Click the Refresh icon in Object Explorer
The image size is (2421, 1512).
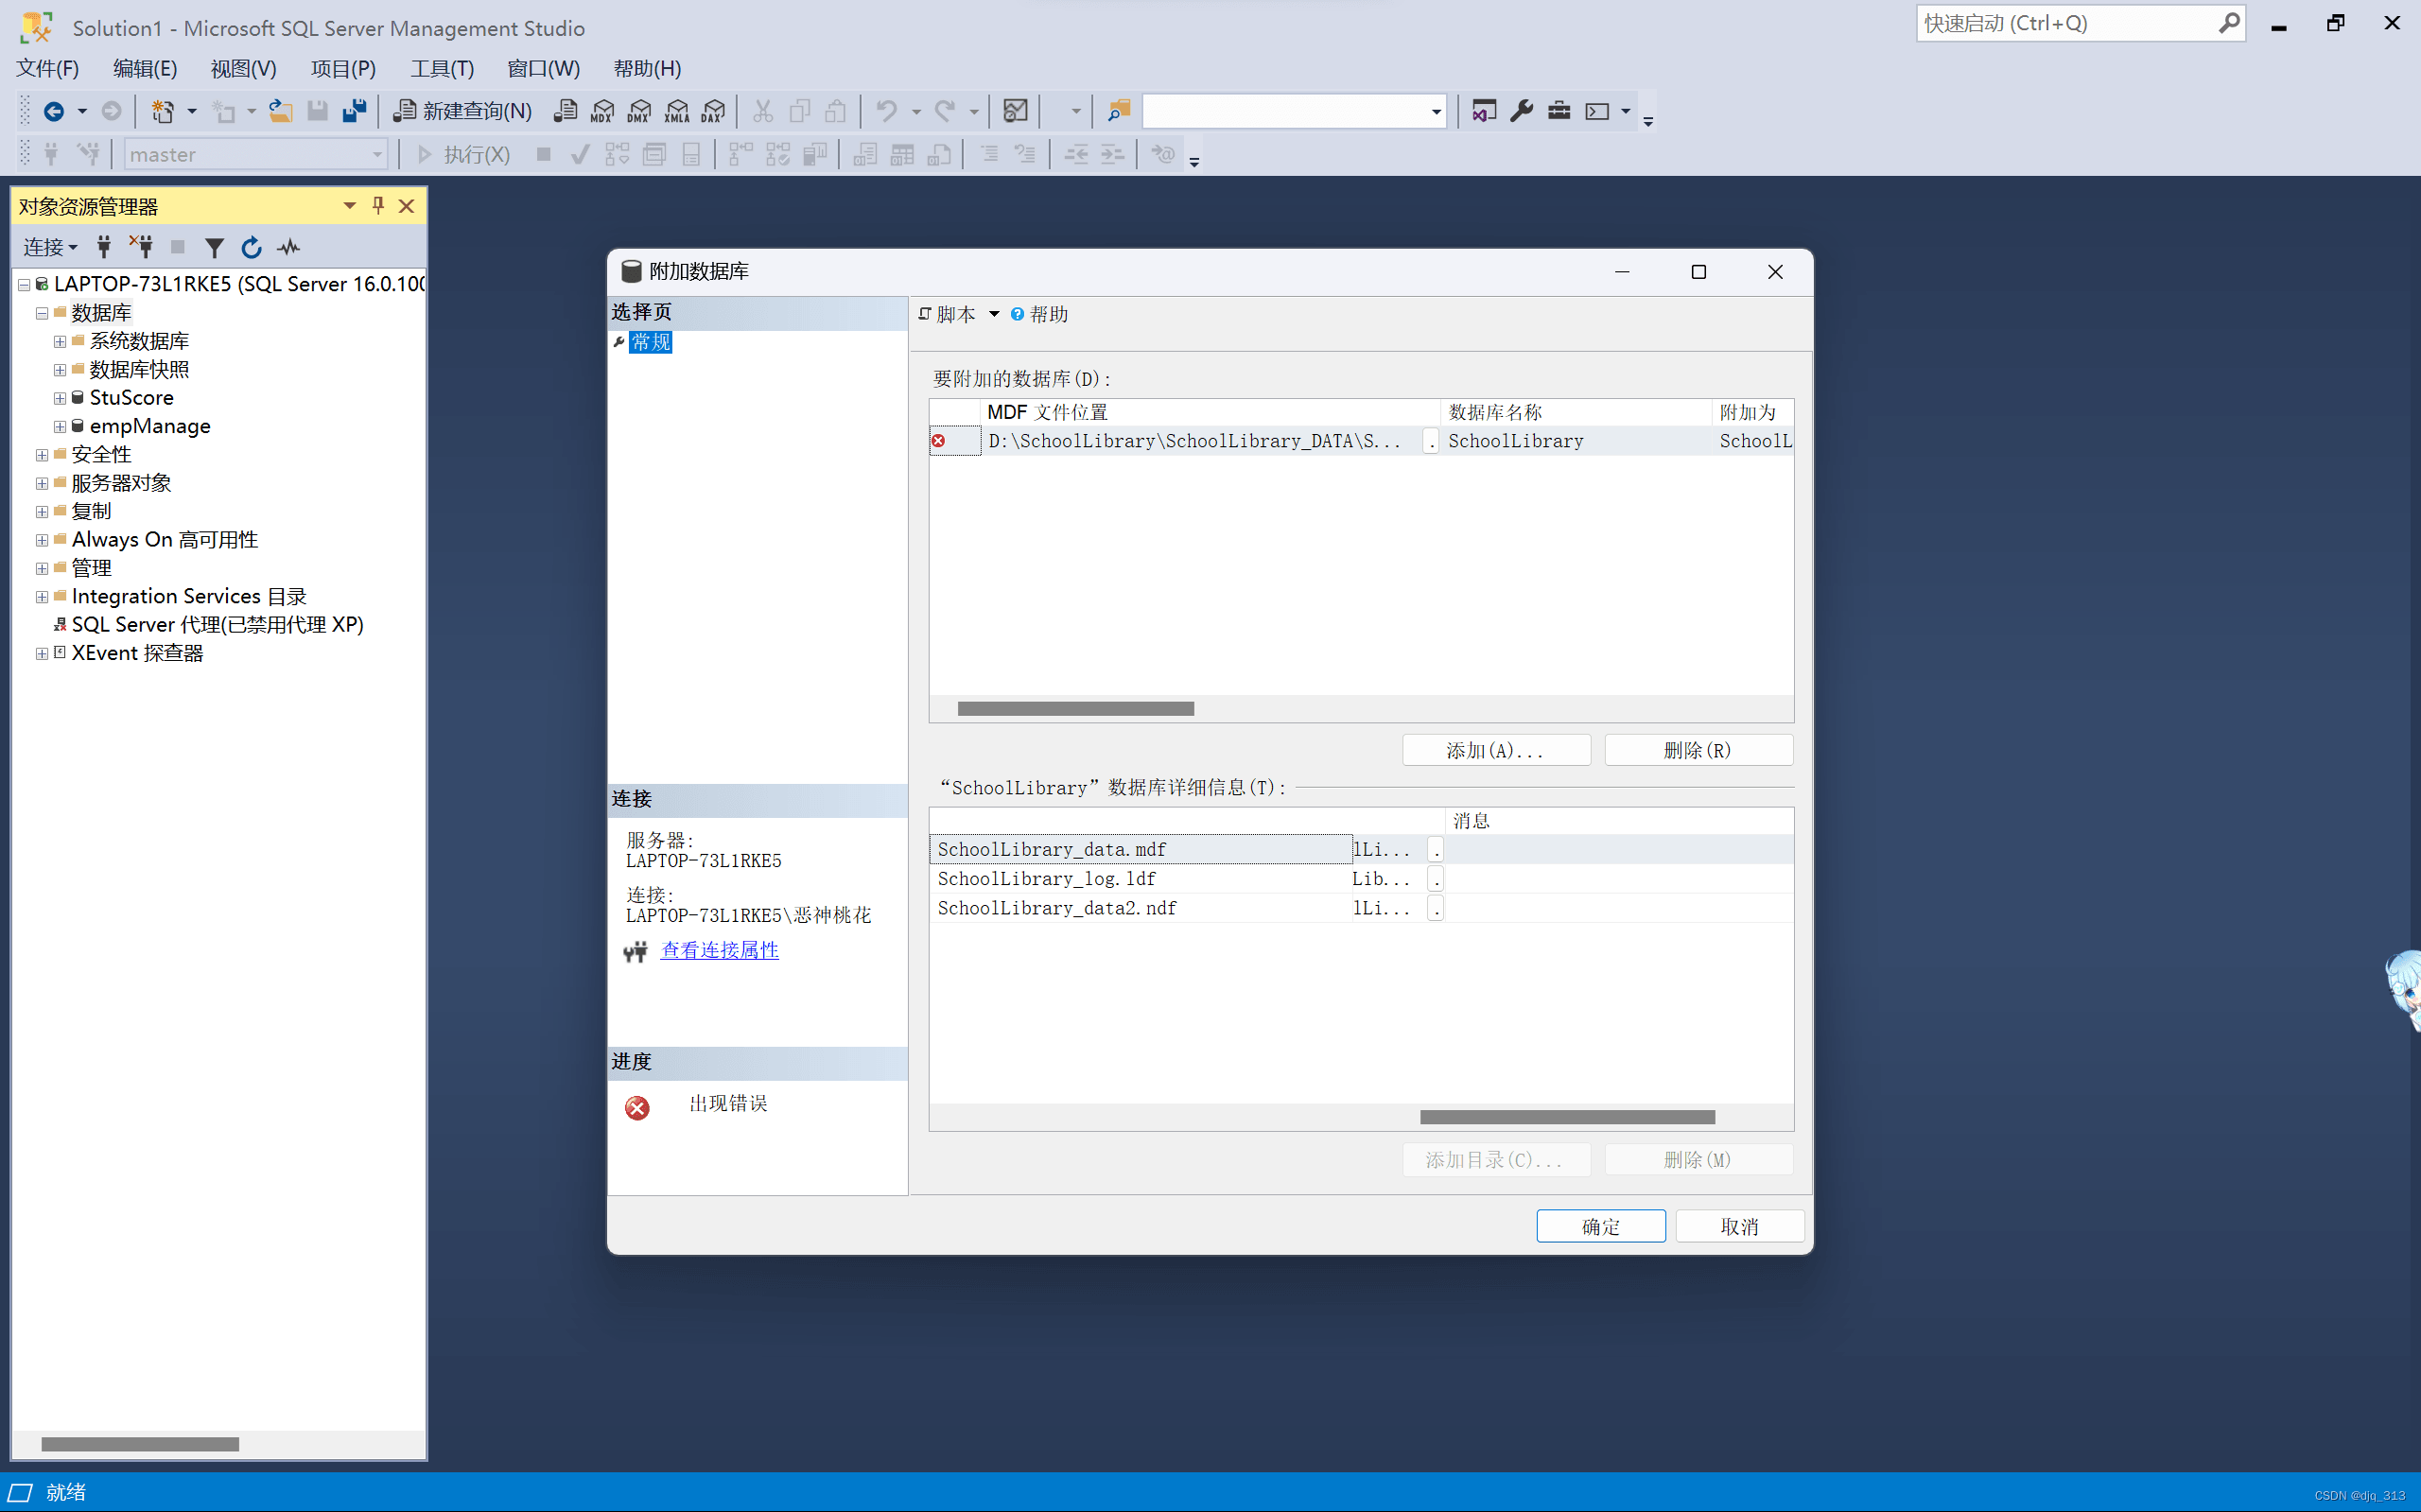(251, 247)
